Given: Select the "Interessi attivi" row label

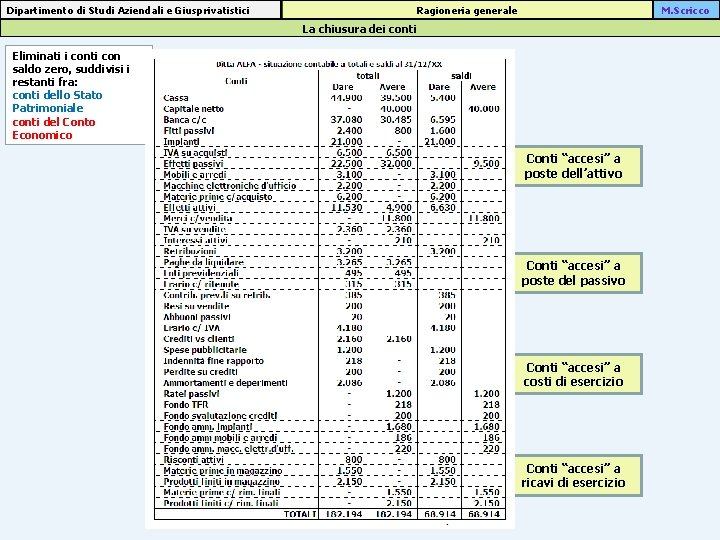Looking at the screenshot, I should [x=196, y=241].
